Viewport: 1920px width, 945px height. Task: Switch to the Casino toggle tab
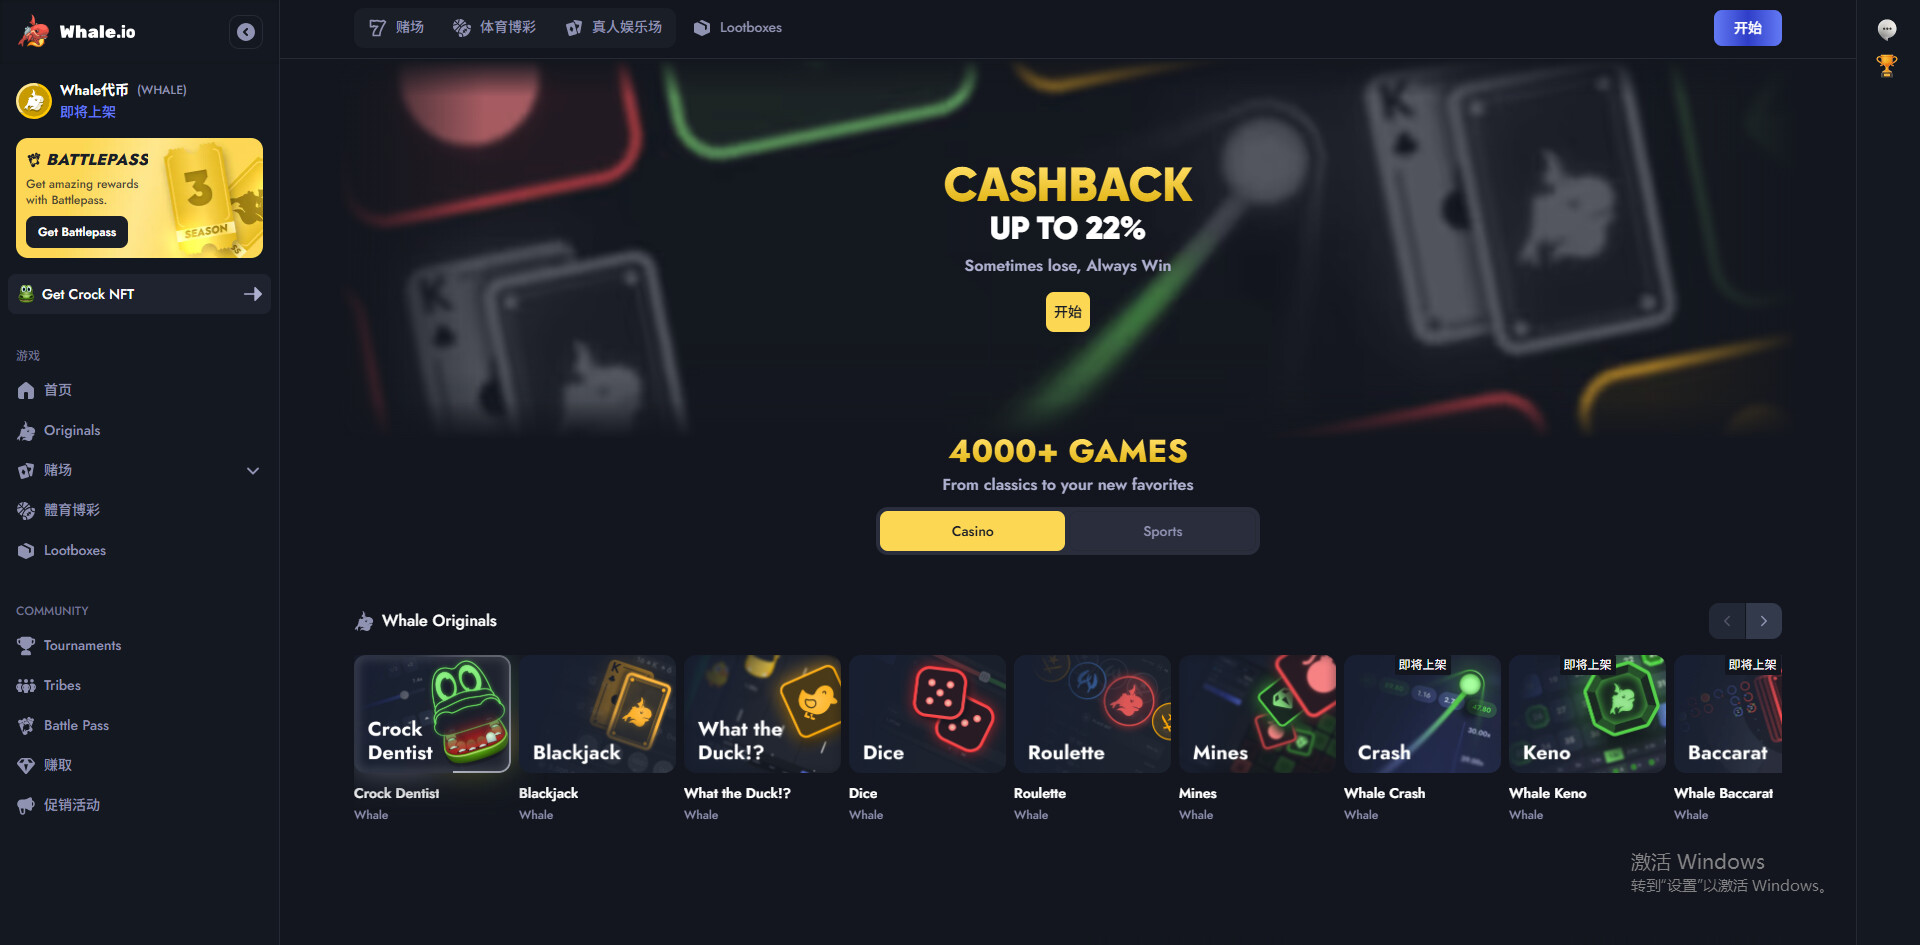tap(972, 531)
